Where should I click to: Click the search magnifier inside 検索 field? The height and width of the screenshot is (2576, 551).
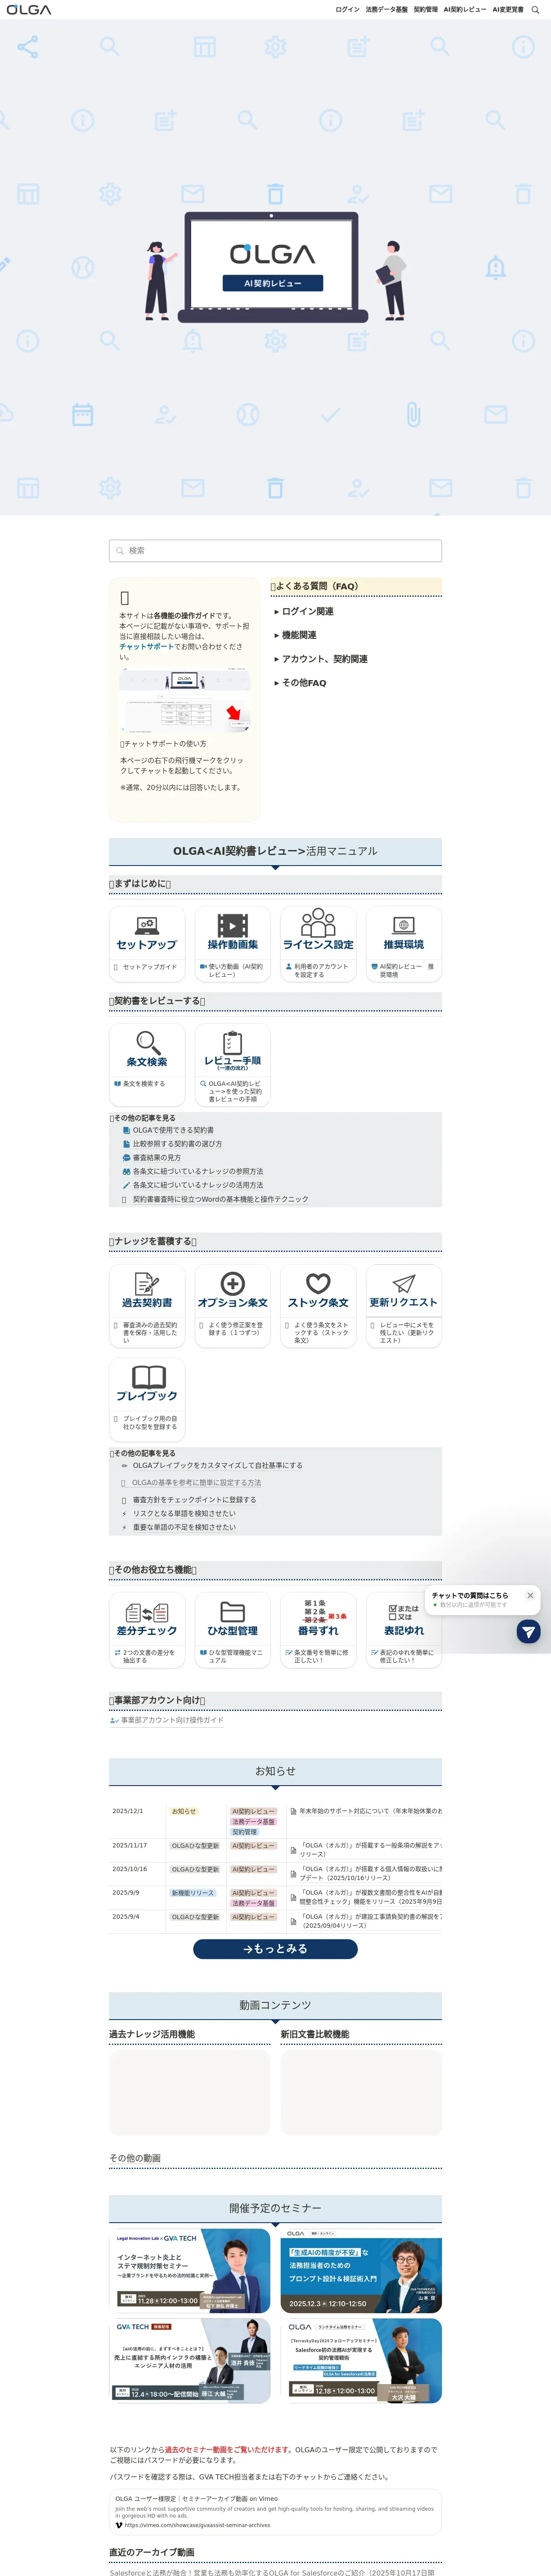coord(120,551)
